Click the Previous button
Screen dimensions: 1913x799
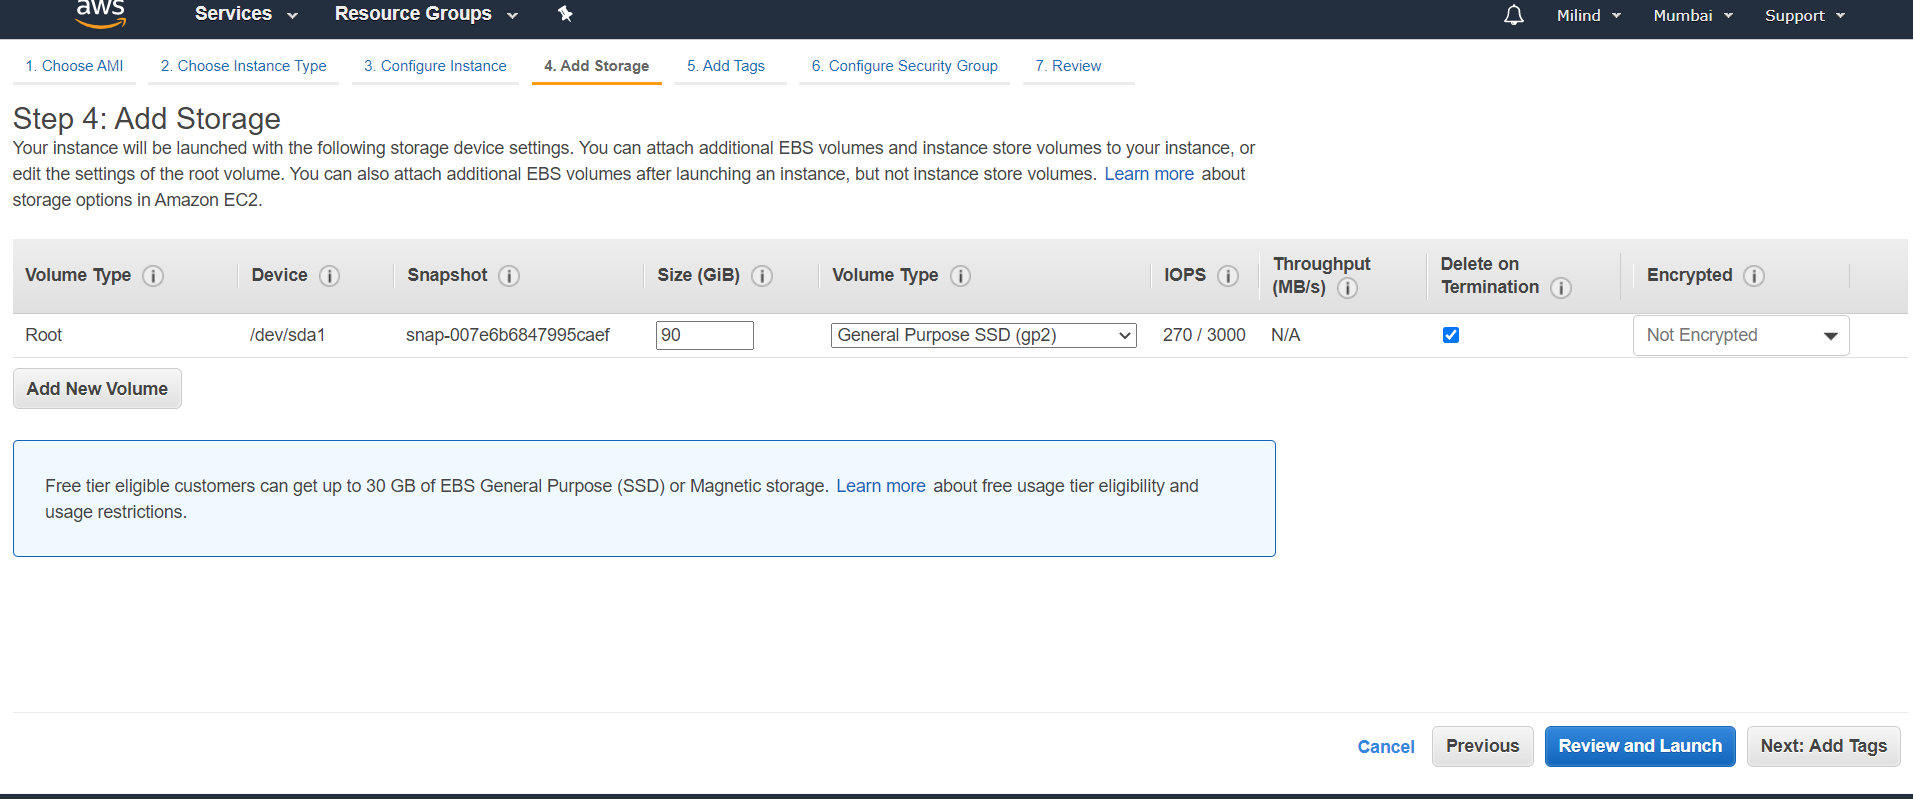click(x=1482, y=746)
